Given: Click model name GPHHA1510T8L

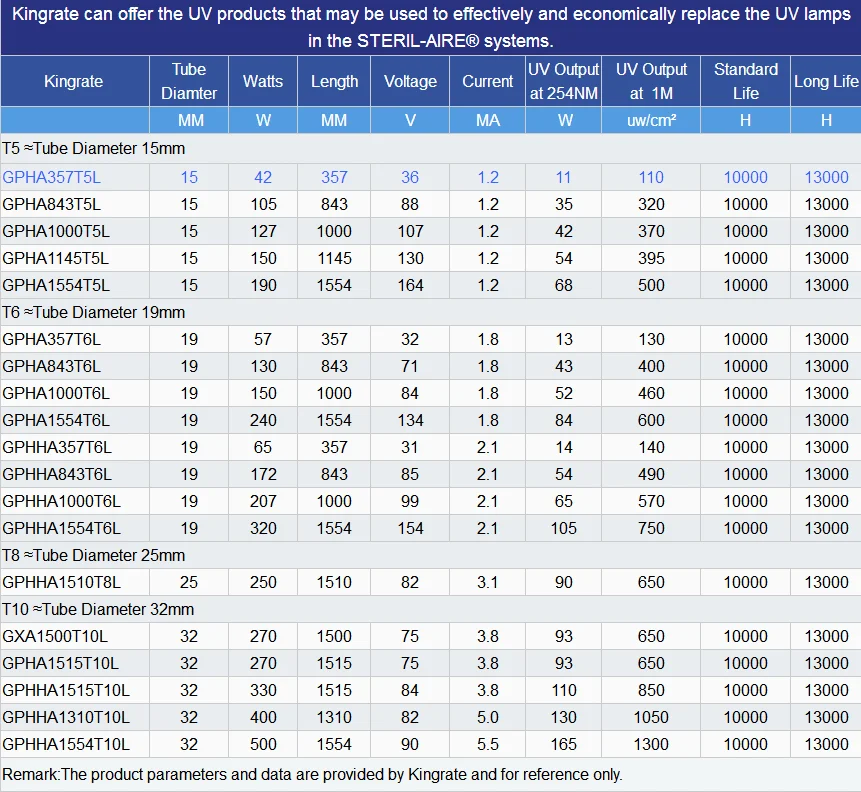Looking at the screenshot, I should pos(61,582).
